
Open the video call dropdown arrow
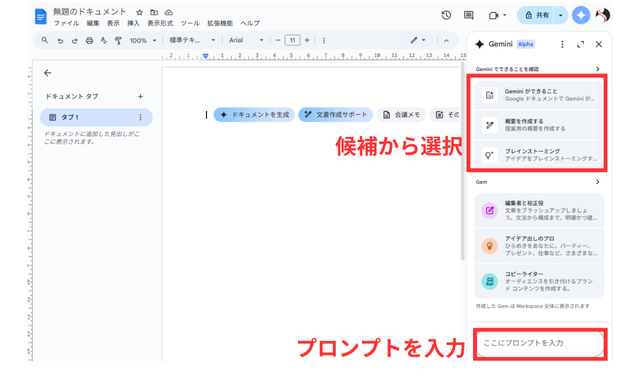pyautogui.click(x=505, y=16)
